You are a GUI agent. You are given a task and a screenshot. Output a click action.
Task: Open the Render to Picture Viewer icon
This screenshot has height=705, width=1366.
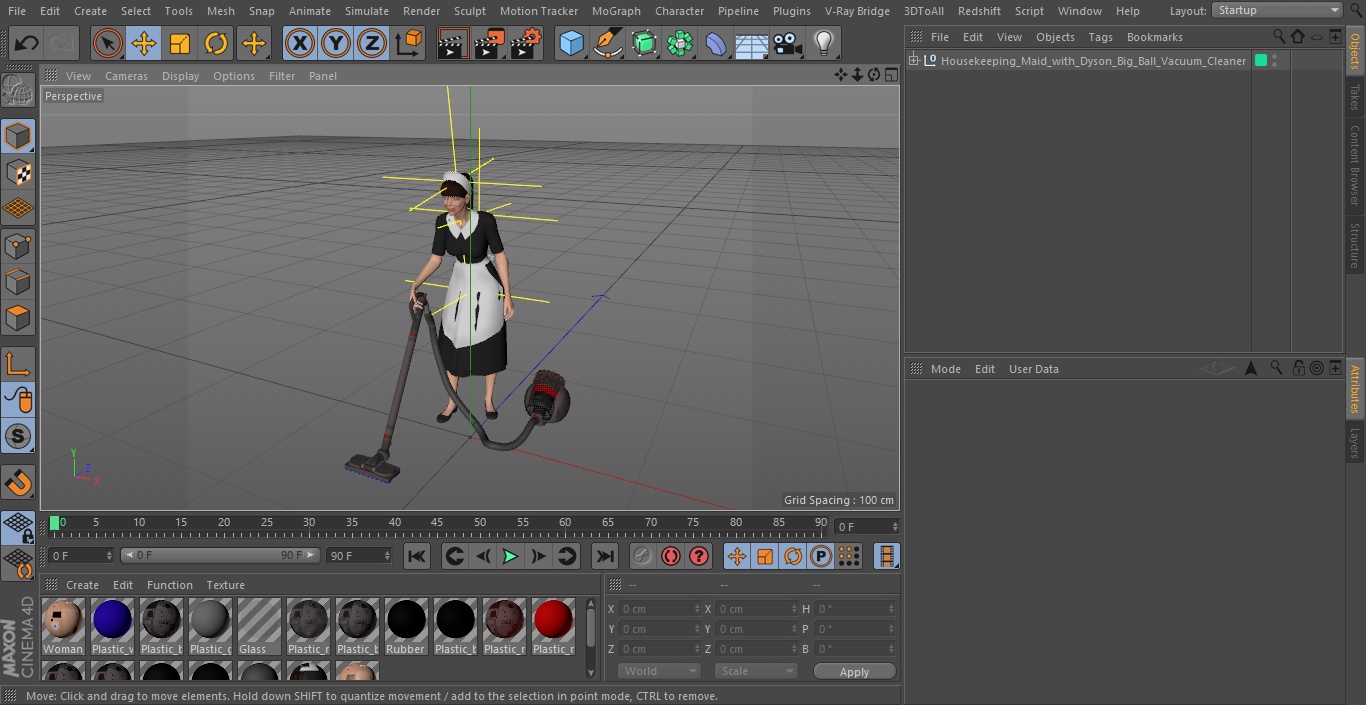[489, 43]
